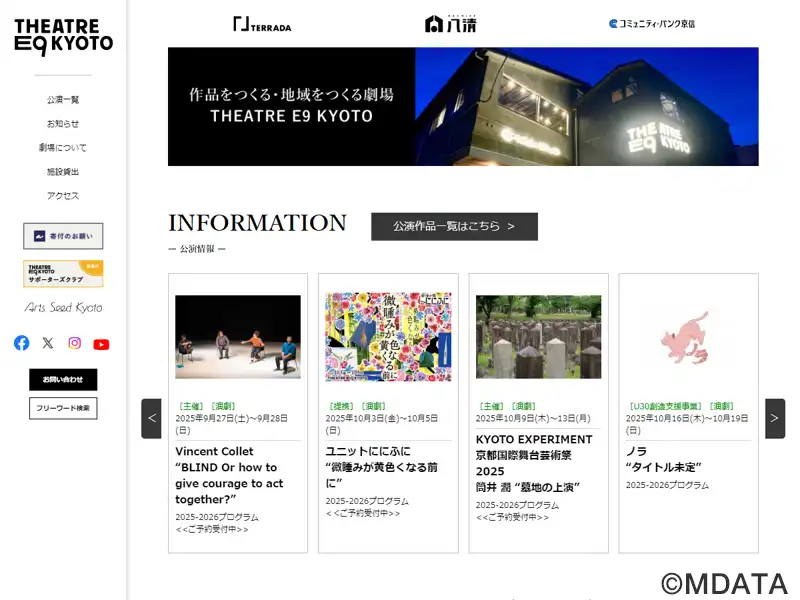Click the 八清 sponsor logo
Viewport: 800px width, 600px height.
point(451,24)
